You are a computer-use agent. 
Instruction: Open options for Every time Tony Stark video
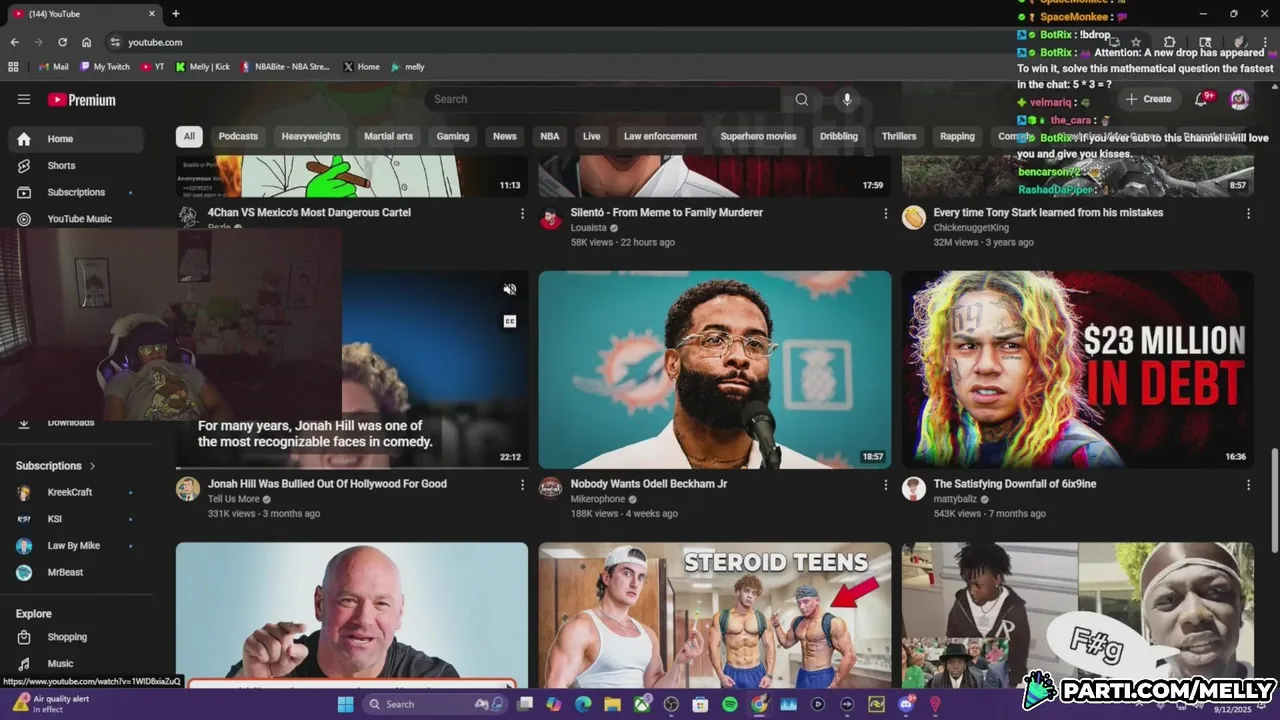click(1248, 213)
